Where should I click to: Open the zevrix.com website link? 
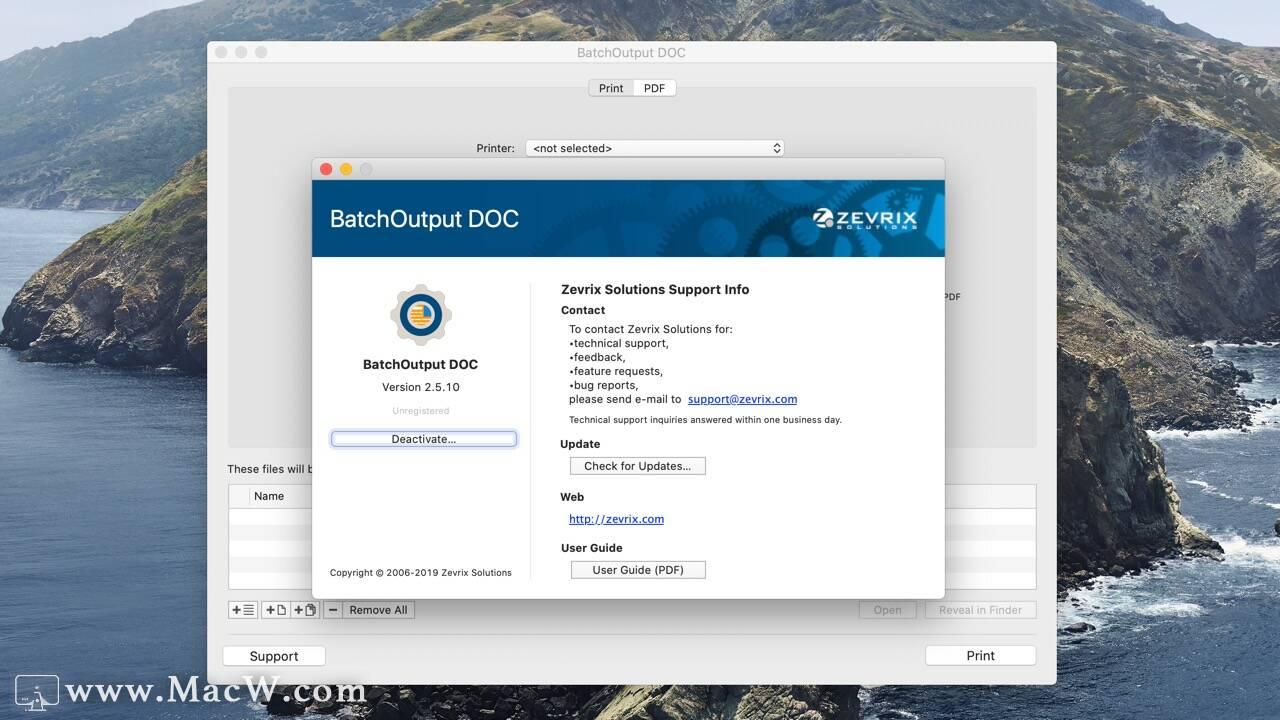coord(616,518)
